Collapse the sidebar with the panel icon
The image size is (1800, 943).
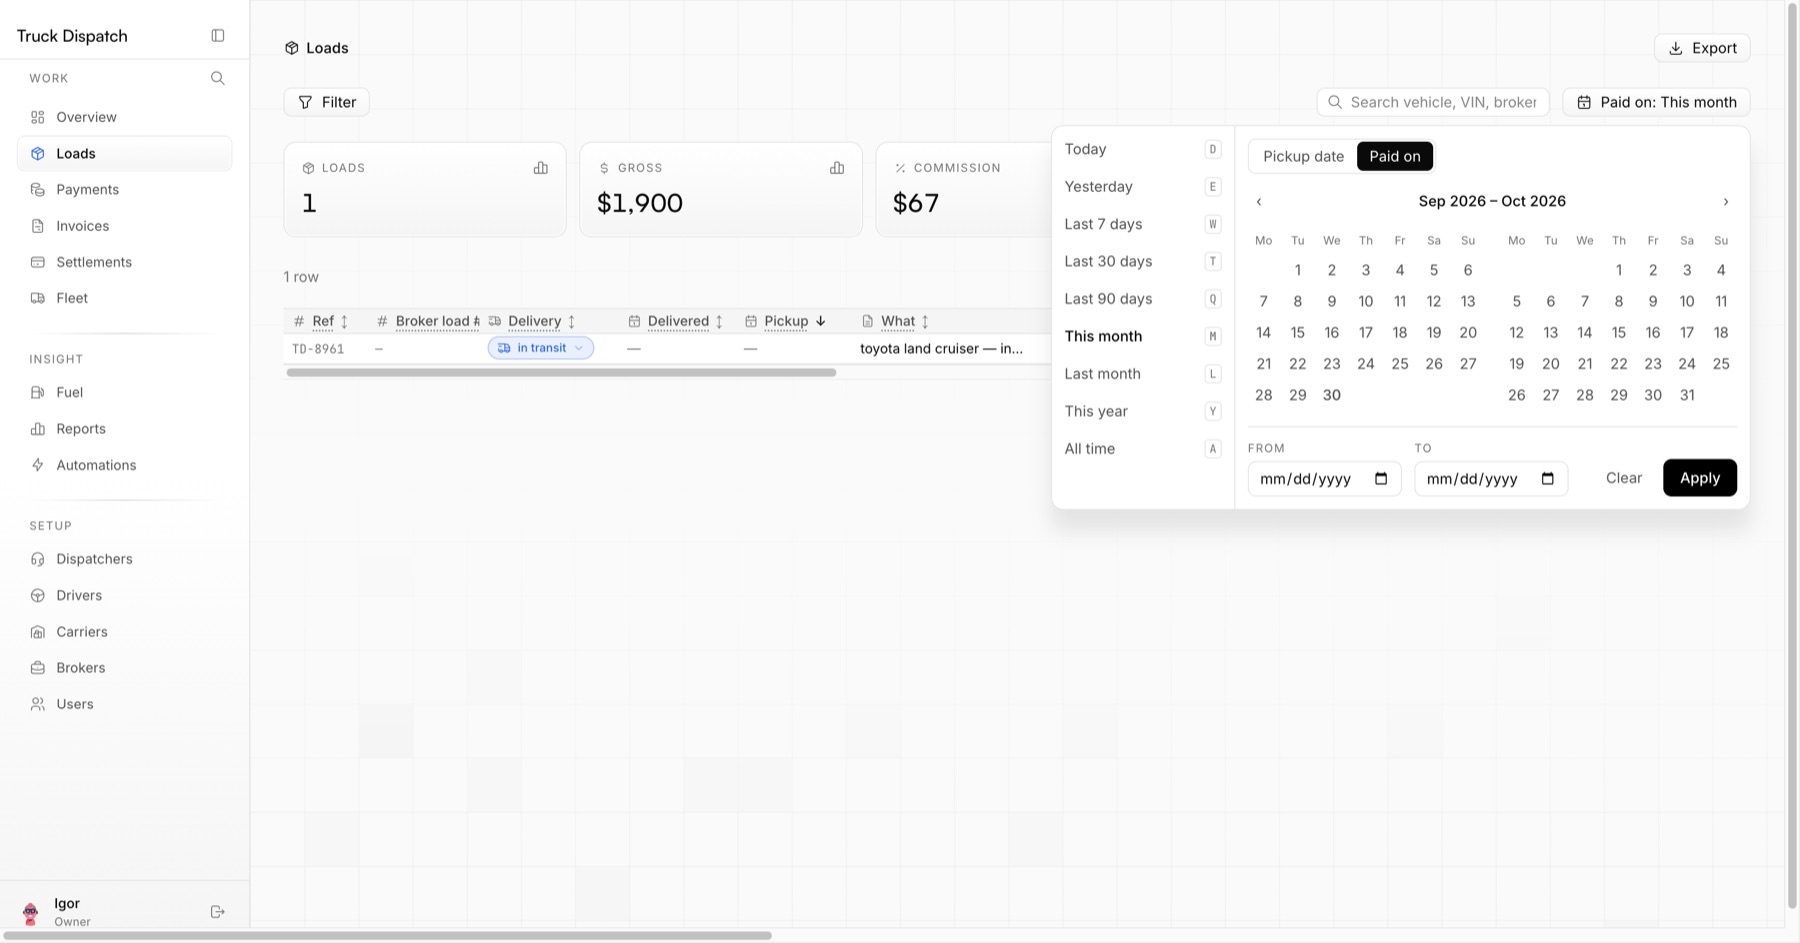(x=218, y=36)
